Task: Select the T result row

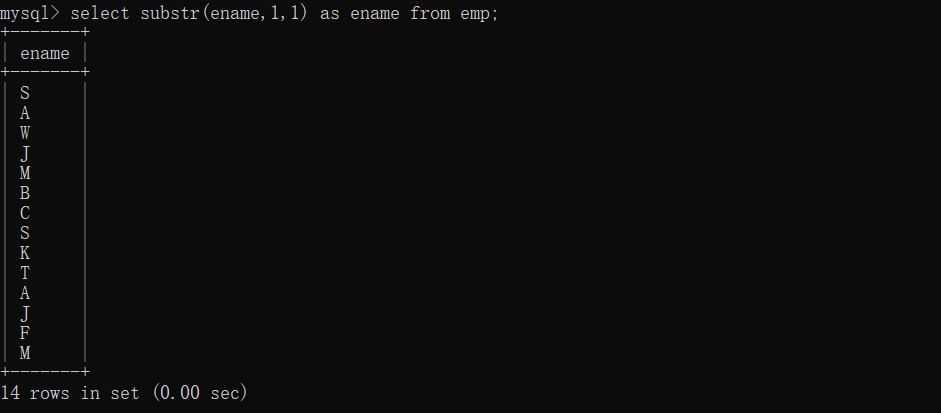Action: tap(44, 273)
